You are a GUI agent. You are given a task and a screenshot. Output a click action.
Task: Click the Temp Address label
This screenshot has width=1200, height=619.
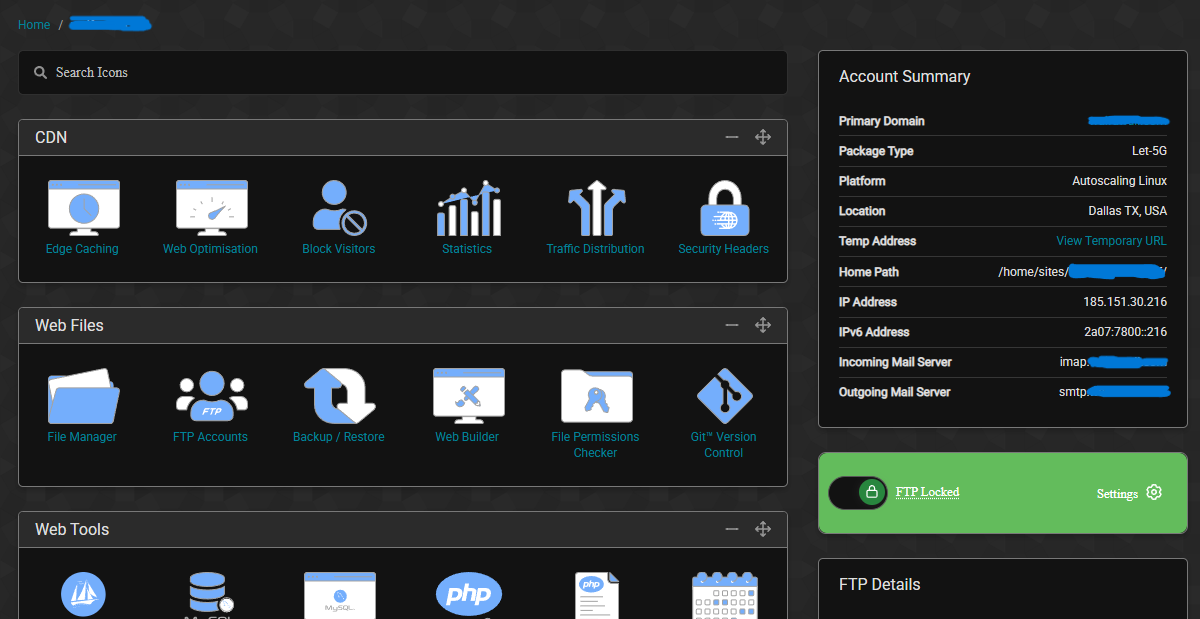[x=877, y=241]
